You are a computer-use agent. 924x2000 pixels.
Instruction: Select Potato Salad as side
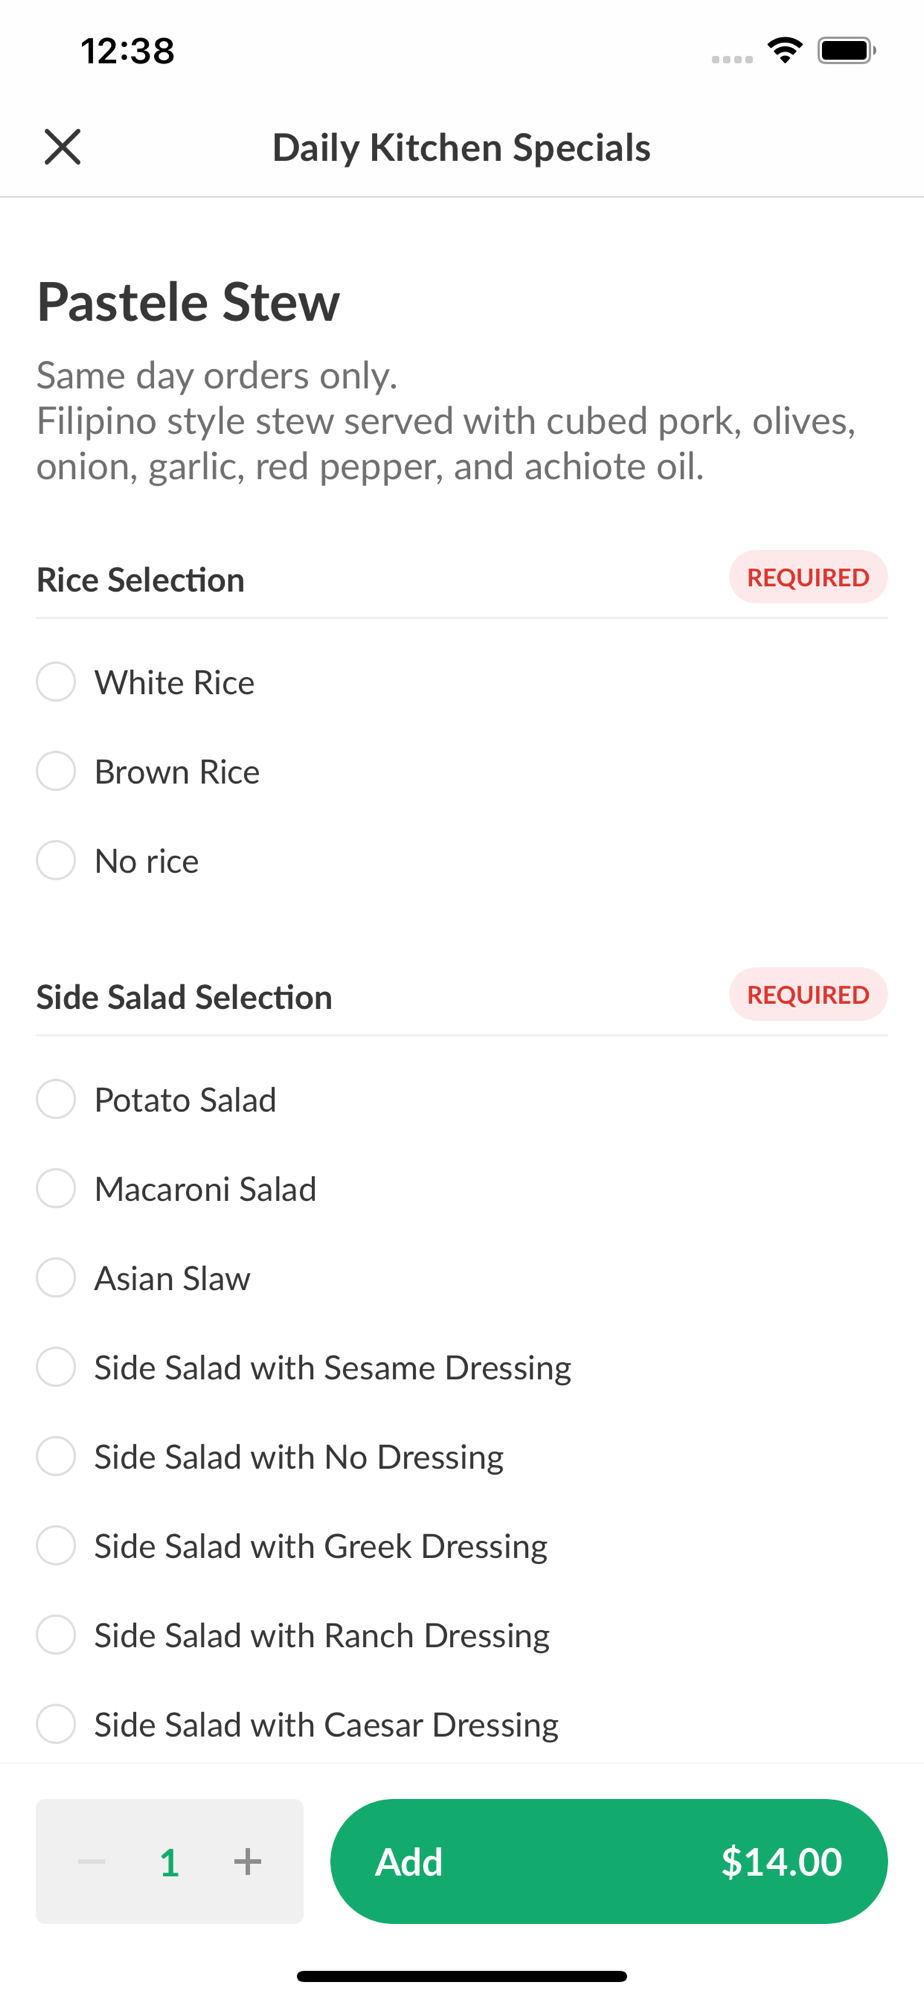(x=56, y=1099)
